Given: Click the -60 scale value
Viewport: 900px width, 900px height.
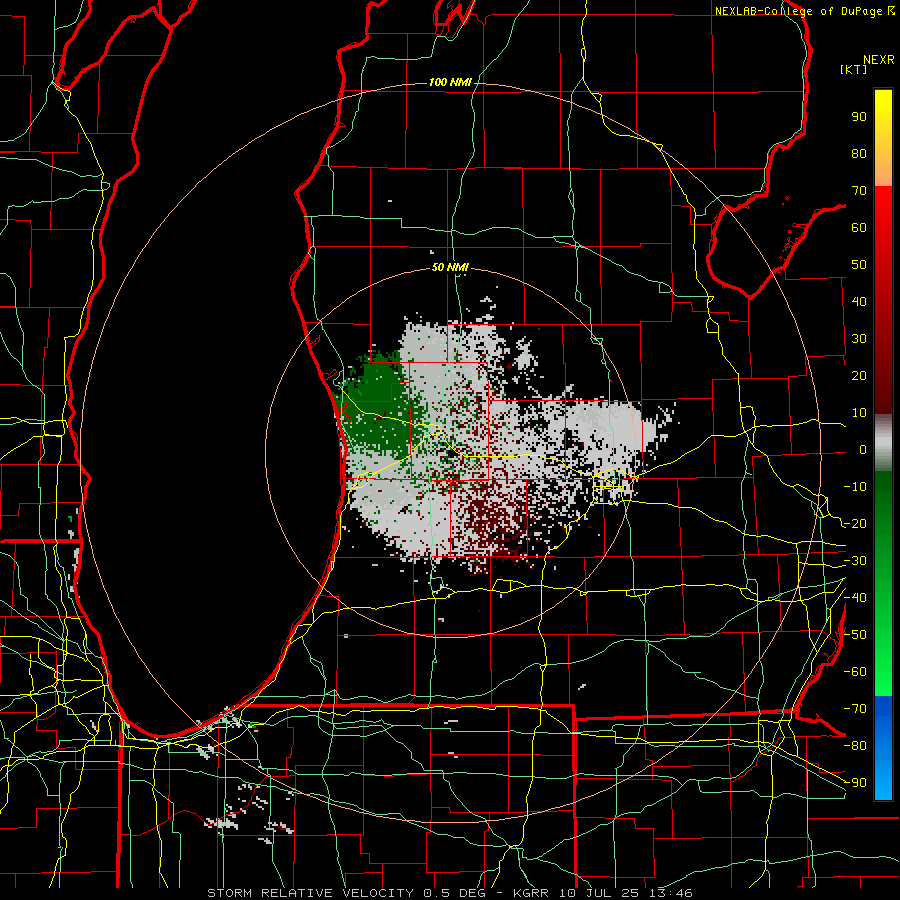Looking at the screenshot, I should tap(855, 672).
